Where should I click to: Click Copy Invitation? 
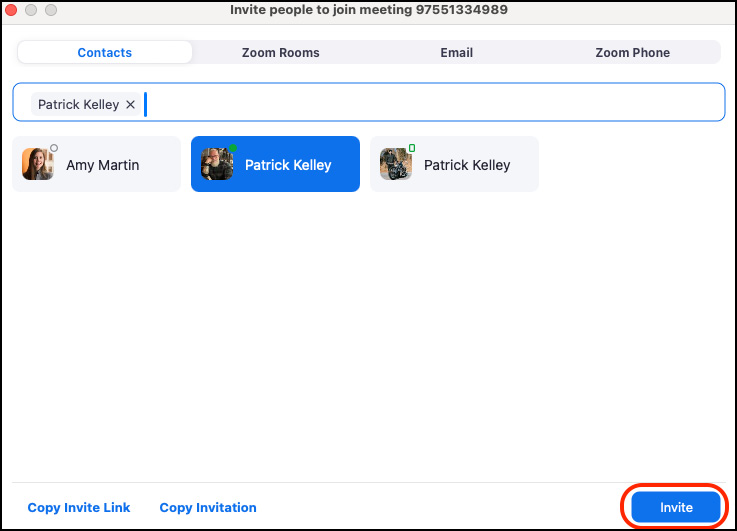[208, 508]
